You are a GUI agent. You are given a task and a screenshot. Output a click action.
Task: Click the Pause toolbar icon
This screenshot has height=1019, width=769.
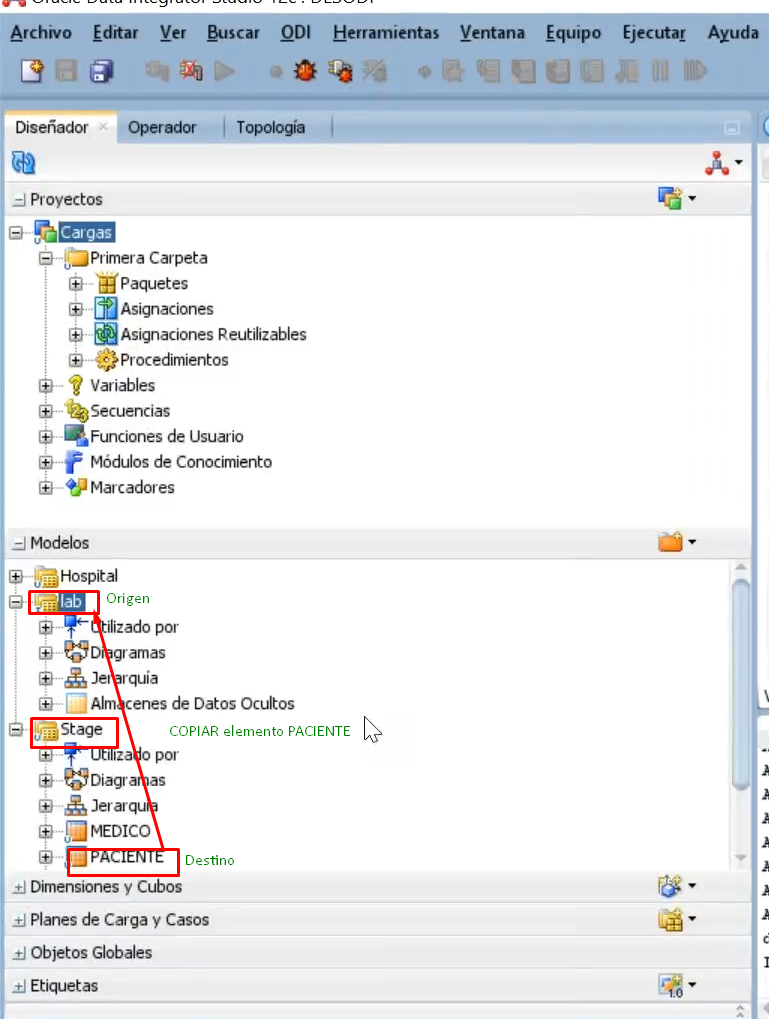[x=660, y=71]
